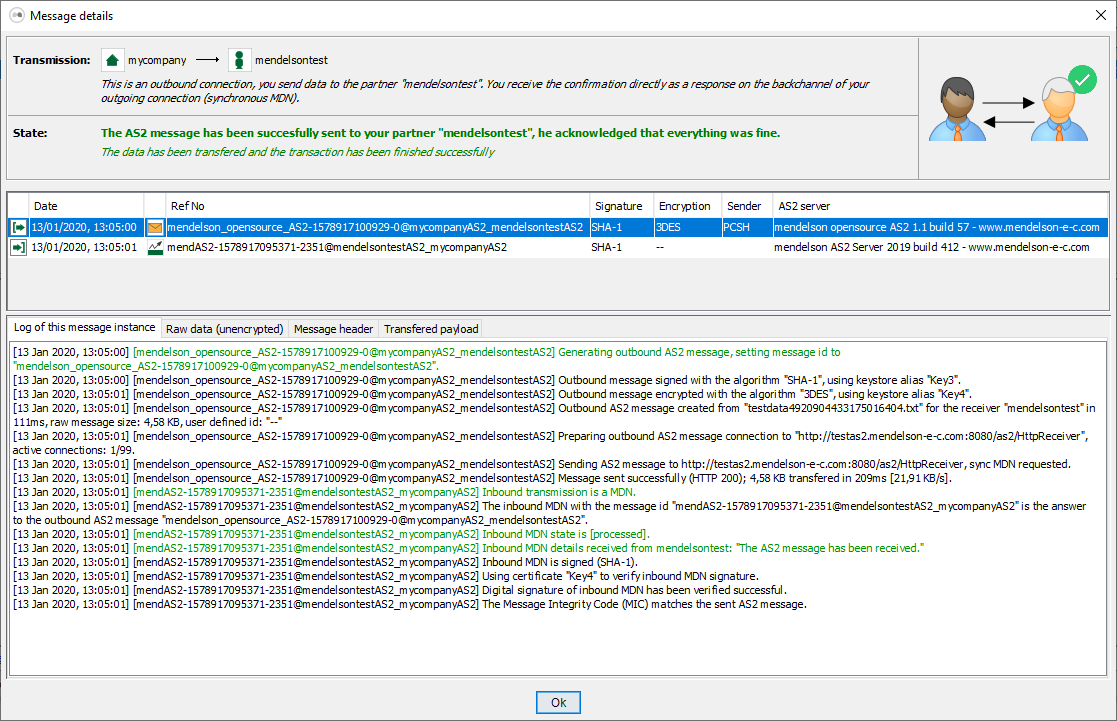Image resolution: width=1117 pixels, height=721 pixels.
Task: Click the Message details window icon
Action: coord(16,15)
